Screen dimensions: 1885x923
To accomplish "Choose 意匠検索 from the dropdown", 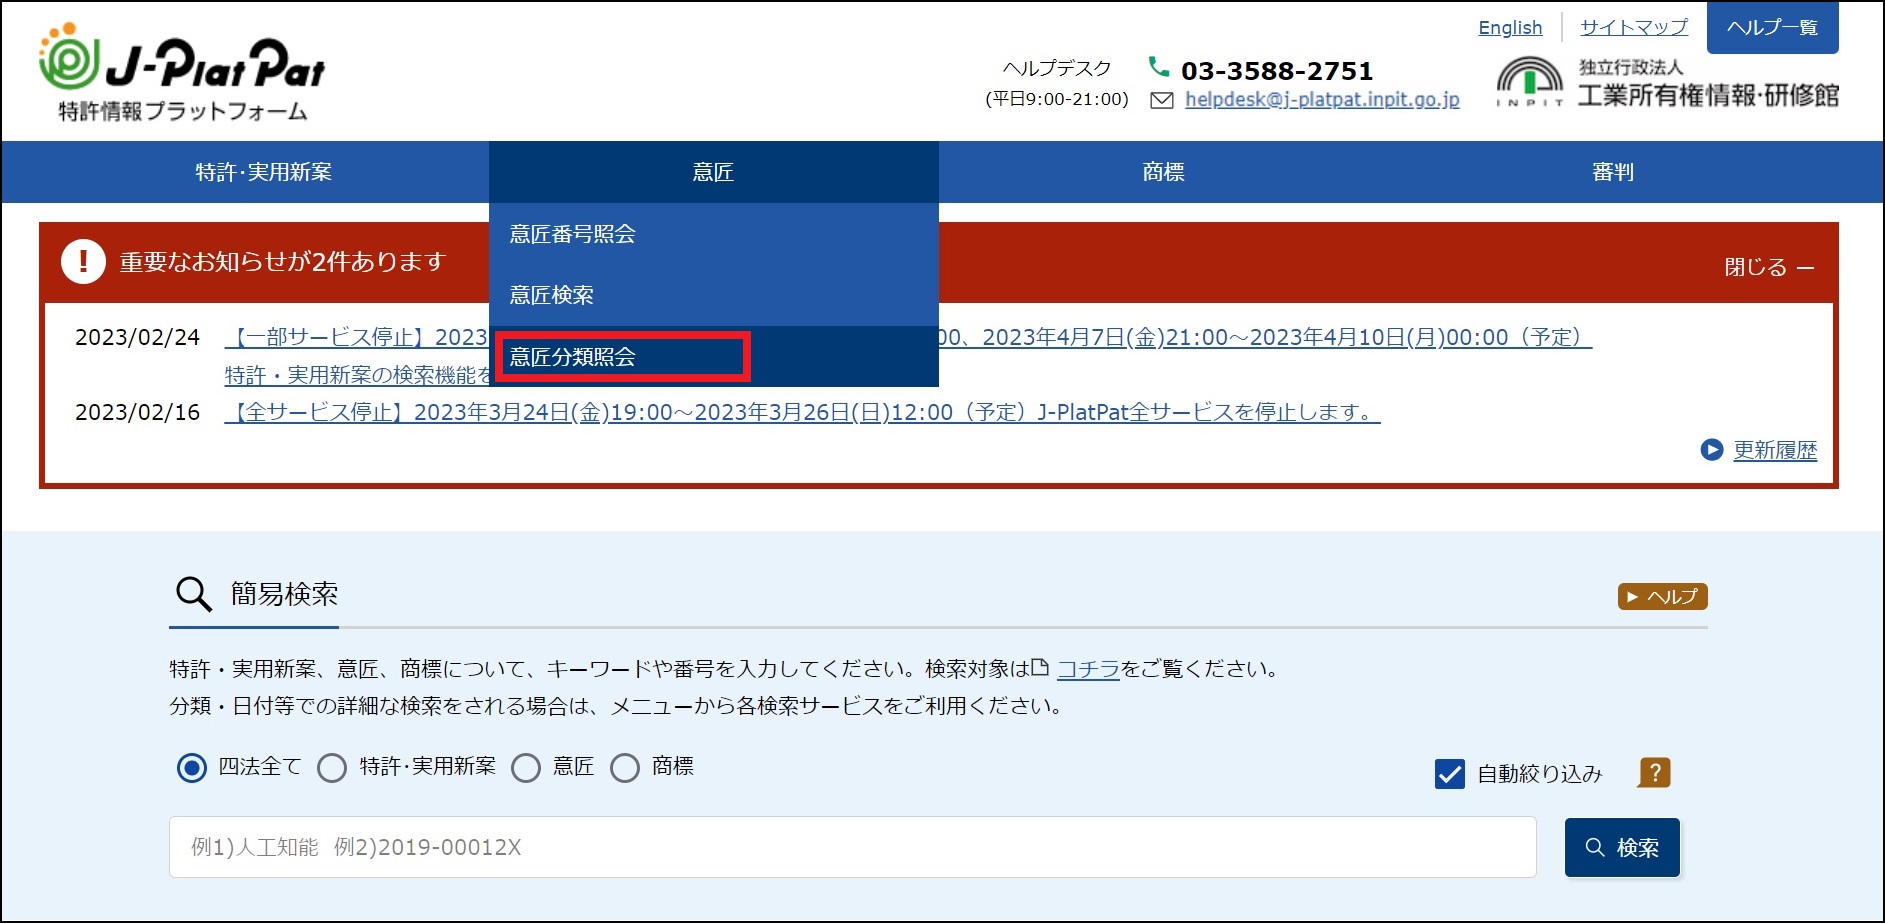I will click(552, 295).
